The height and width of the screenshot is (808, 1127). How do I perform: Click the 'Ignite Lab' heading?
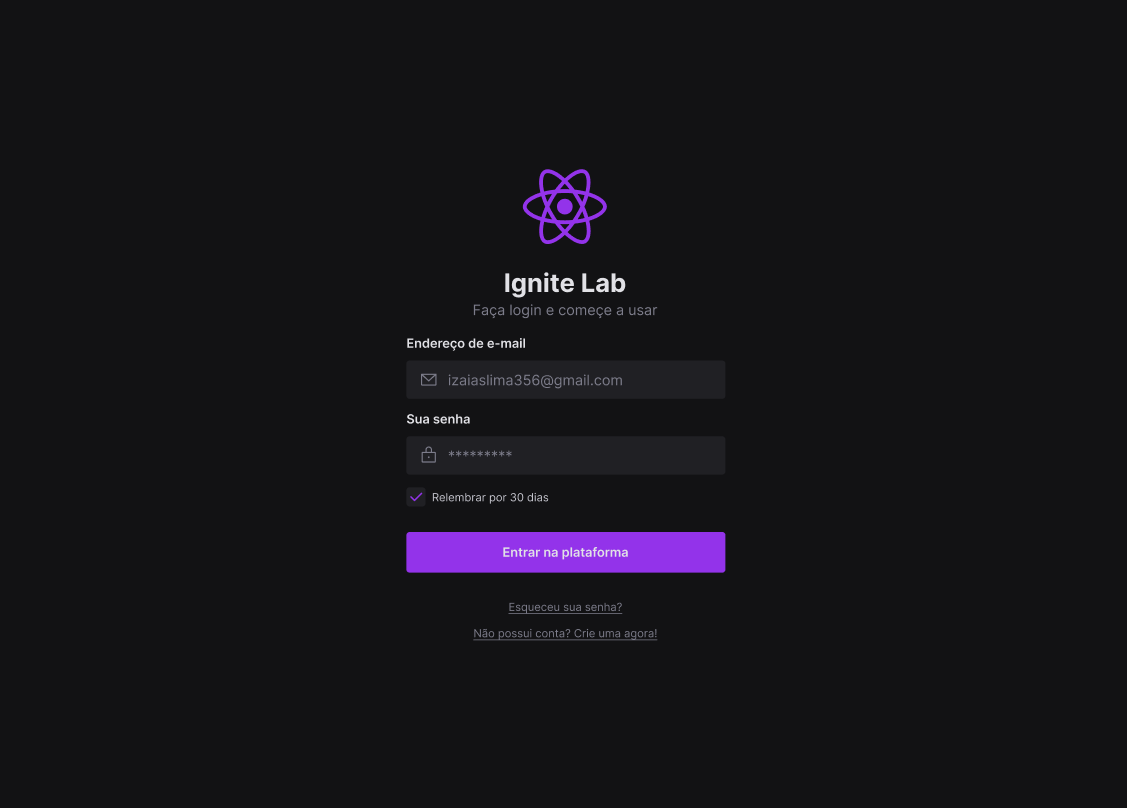click(565, 283)
